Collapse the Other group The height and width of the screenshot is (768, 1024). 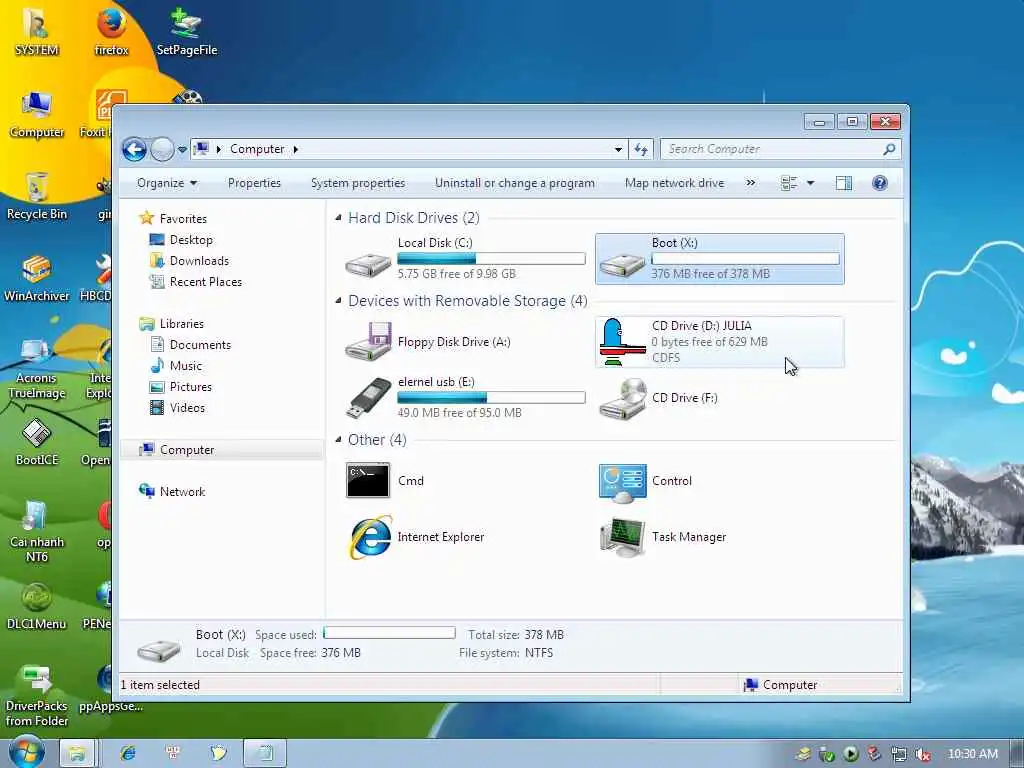tap(338, 440)
